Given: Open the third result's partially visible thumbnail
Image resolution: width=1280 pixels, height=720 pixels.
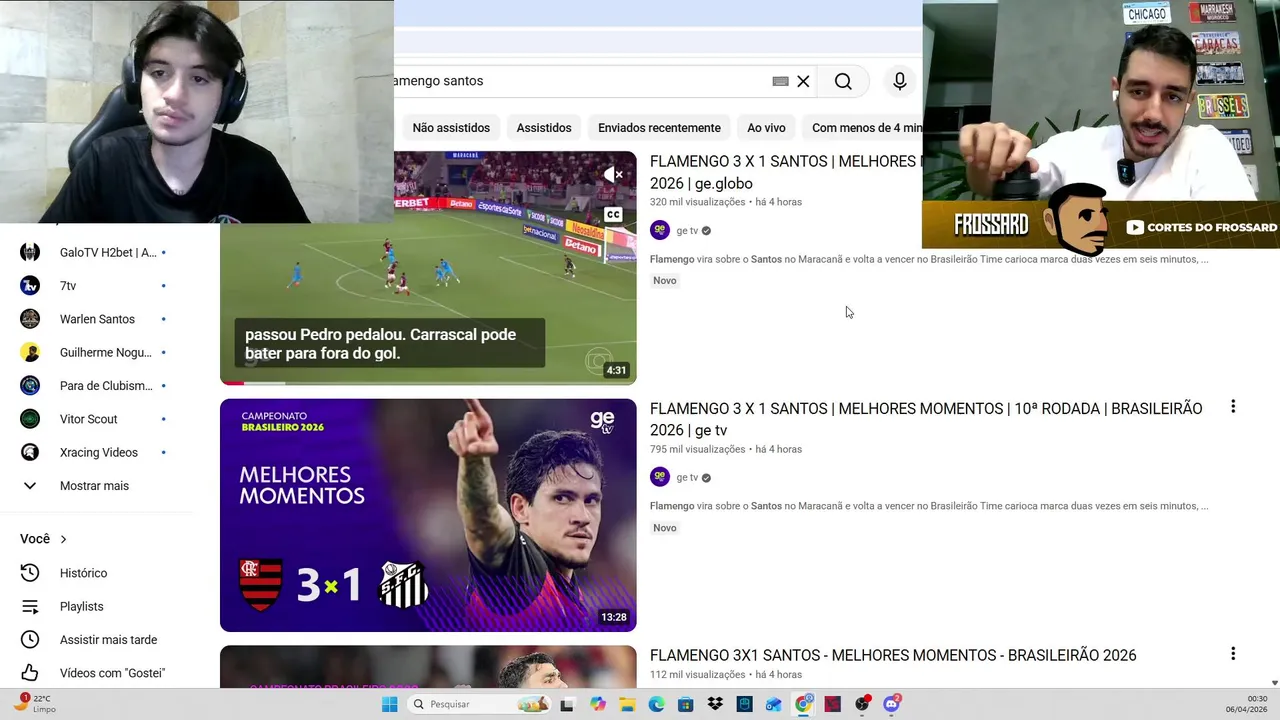Looking at the screenshot, I should point(428,667).
